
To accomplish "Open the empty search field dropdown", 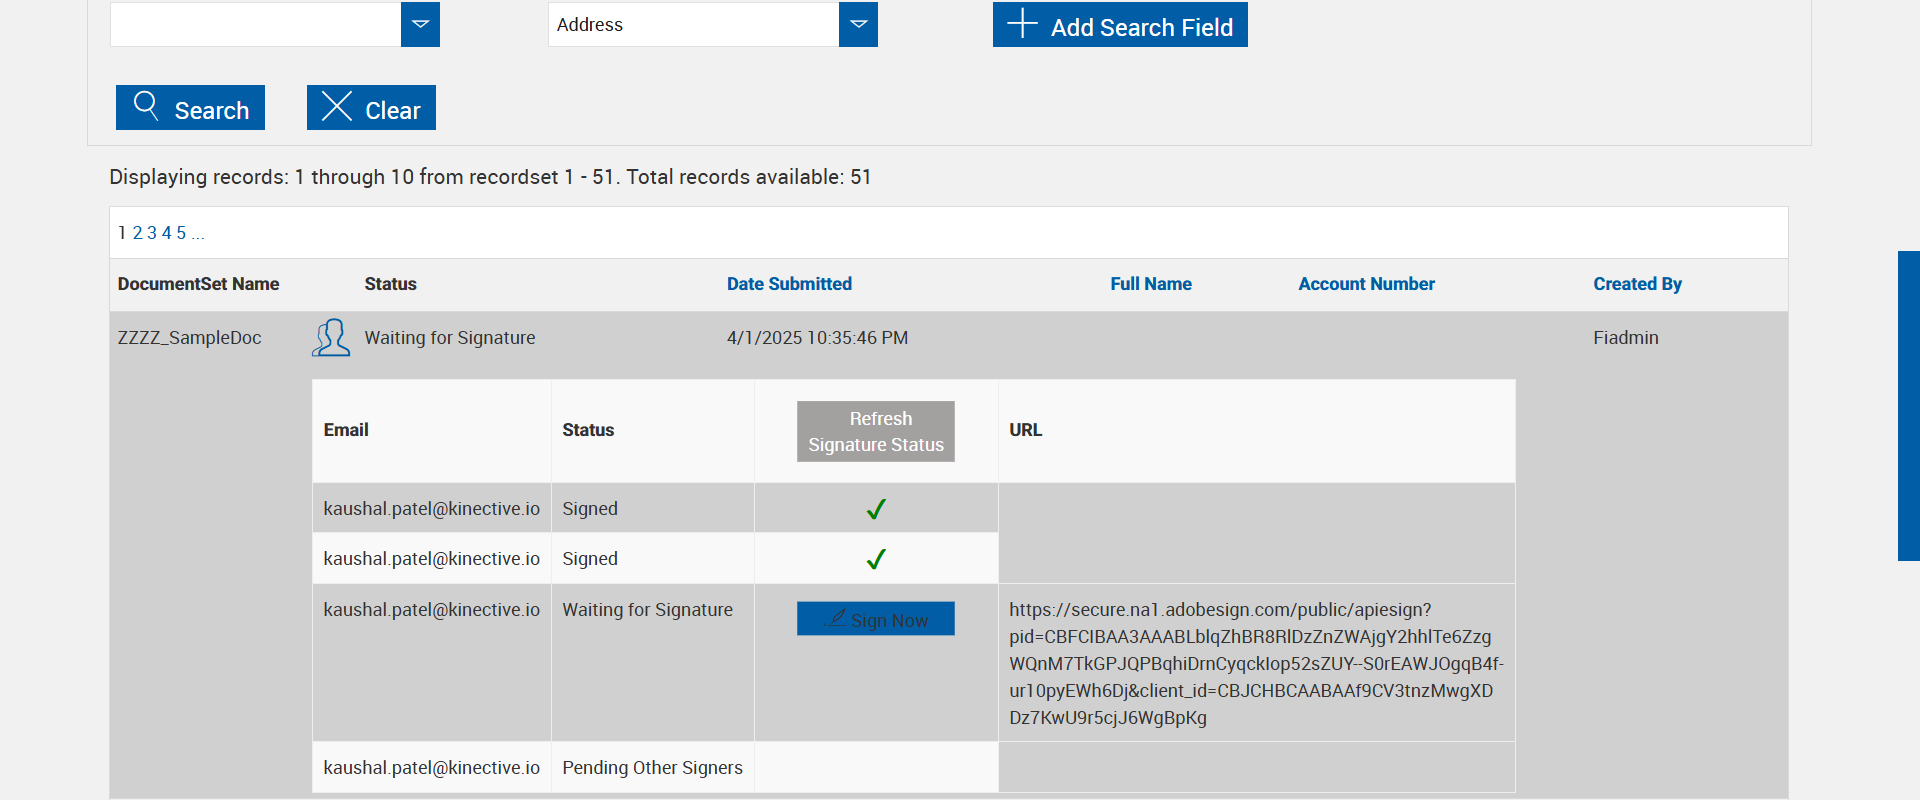I will [420, 25].
